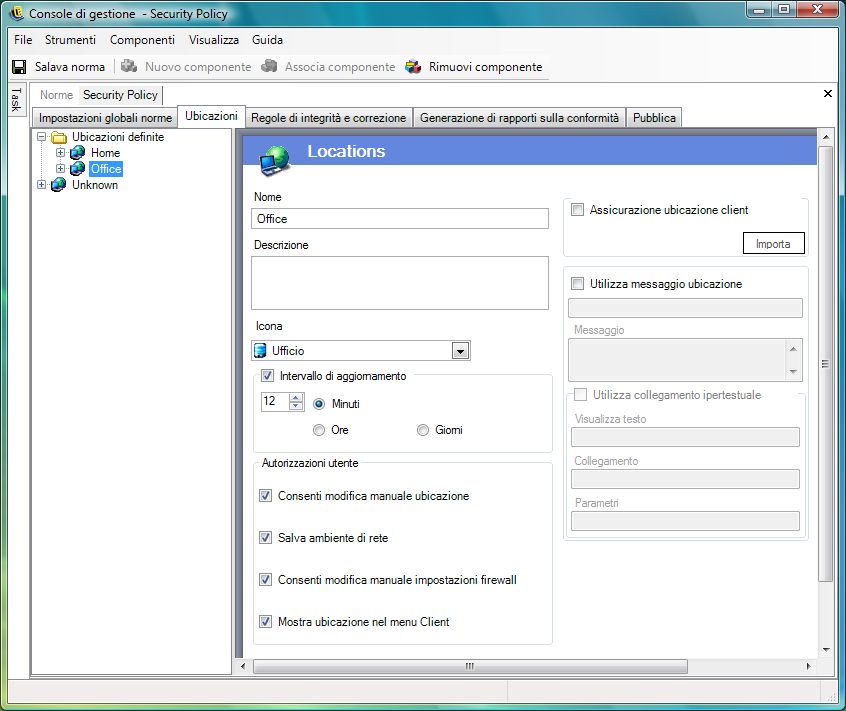This screenshot has width=846, height=711.
Task: Click the globe icon beside Home
Action: coord(78,153)
